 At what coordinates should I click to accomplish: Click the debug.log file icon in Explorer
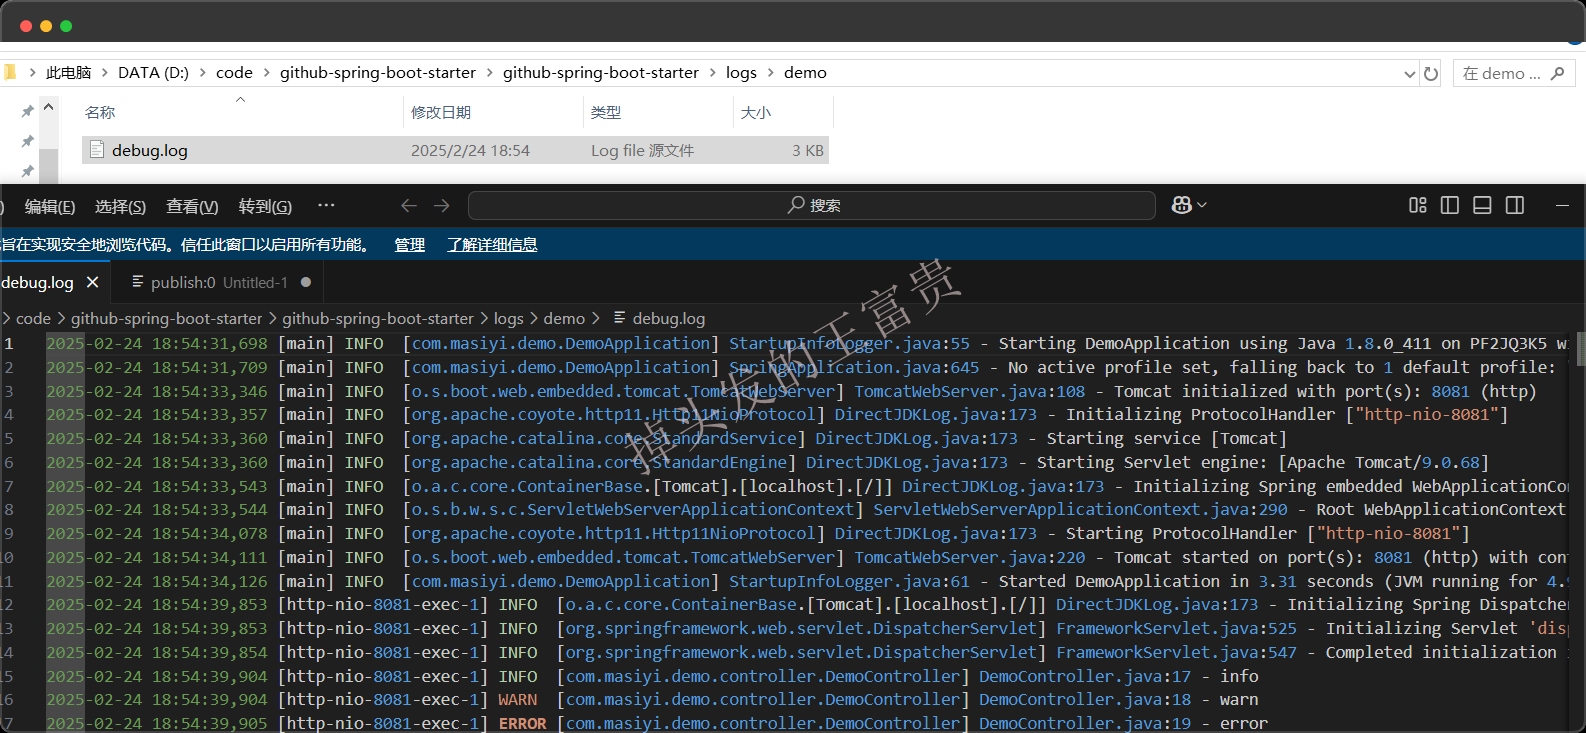[x=97, y=150]
